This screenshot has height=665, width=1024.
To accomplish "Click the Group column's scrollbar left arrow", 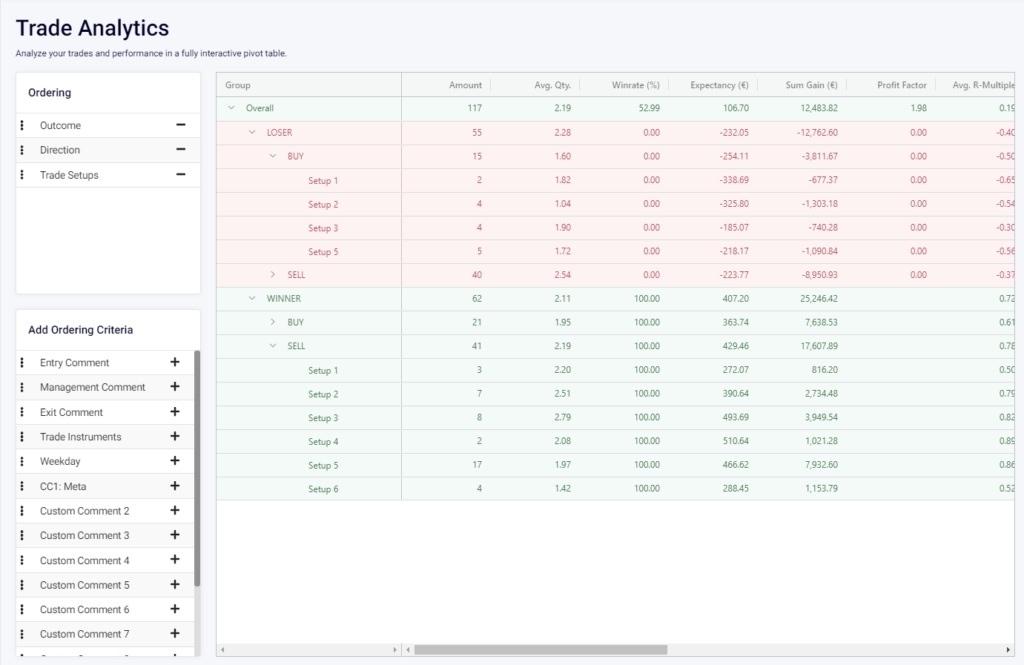I will (x=223, y=649).
